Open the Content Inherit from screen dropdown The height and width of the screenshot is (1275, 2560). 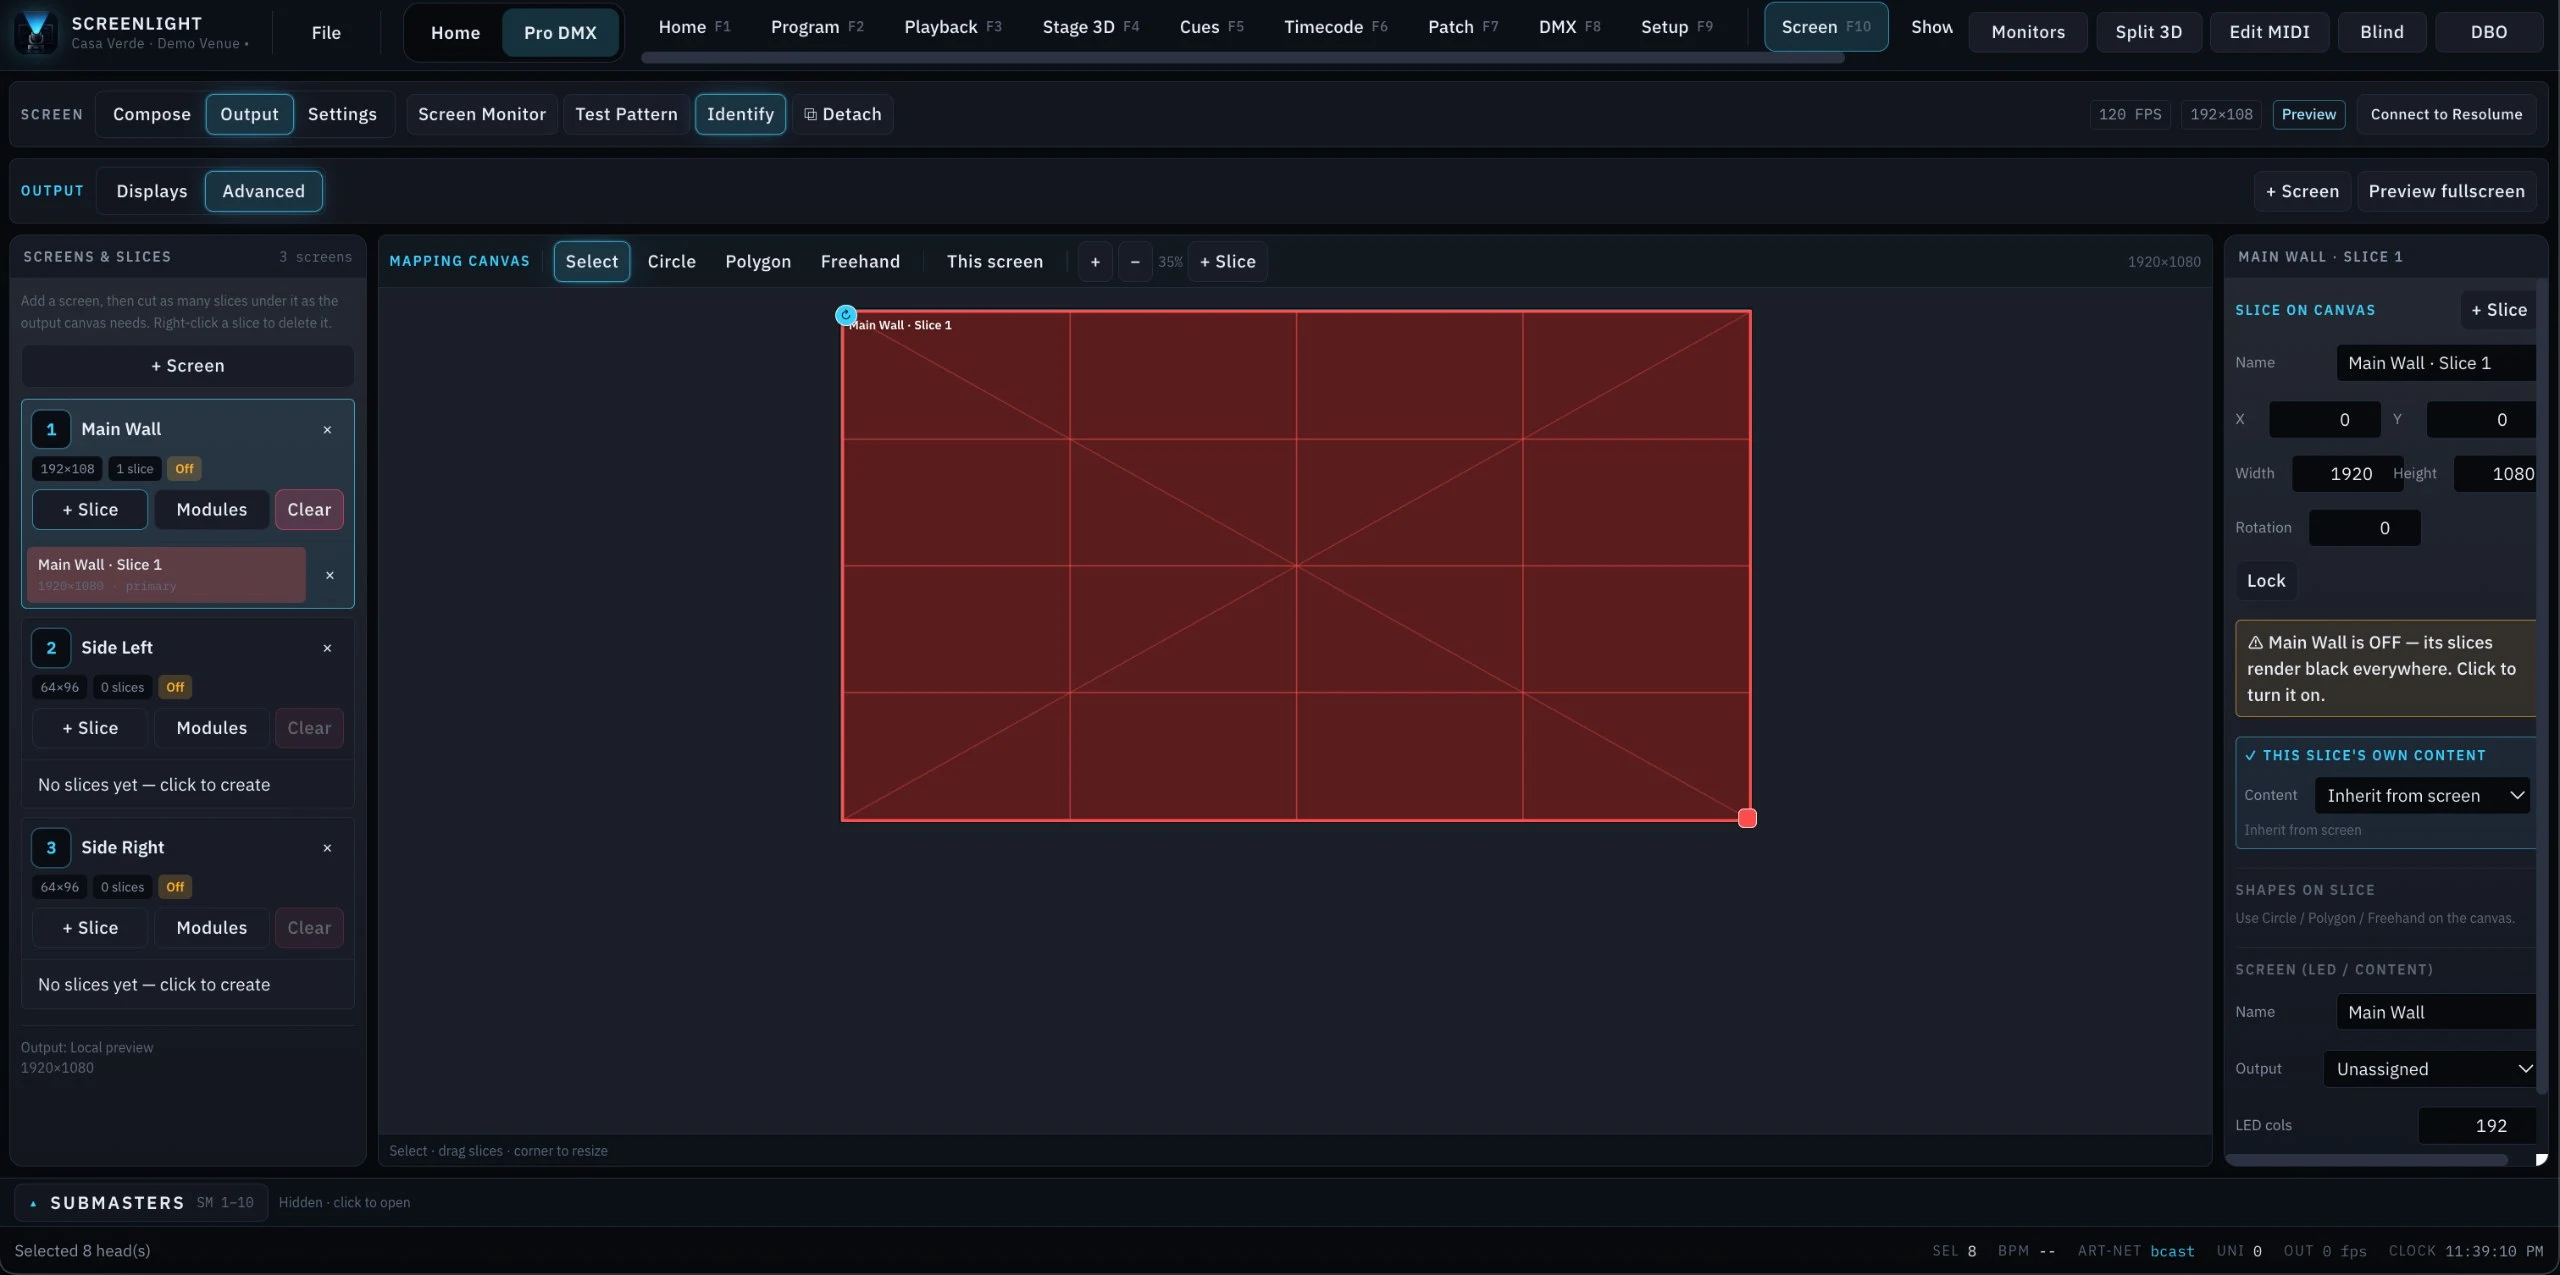(2422, 796)
